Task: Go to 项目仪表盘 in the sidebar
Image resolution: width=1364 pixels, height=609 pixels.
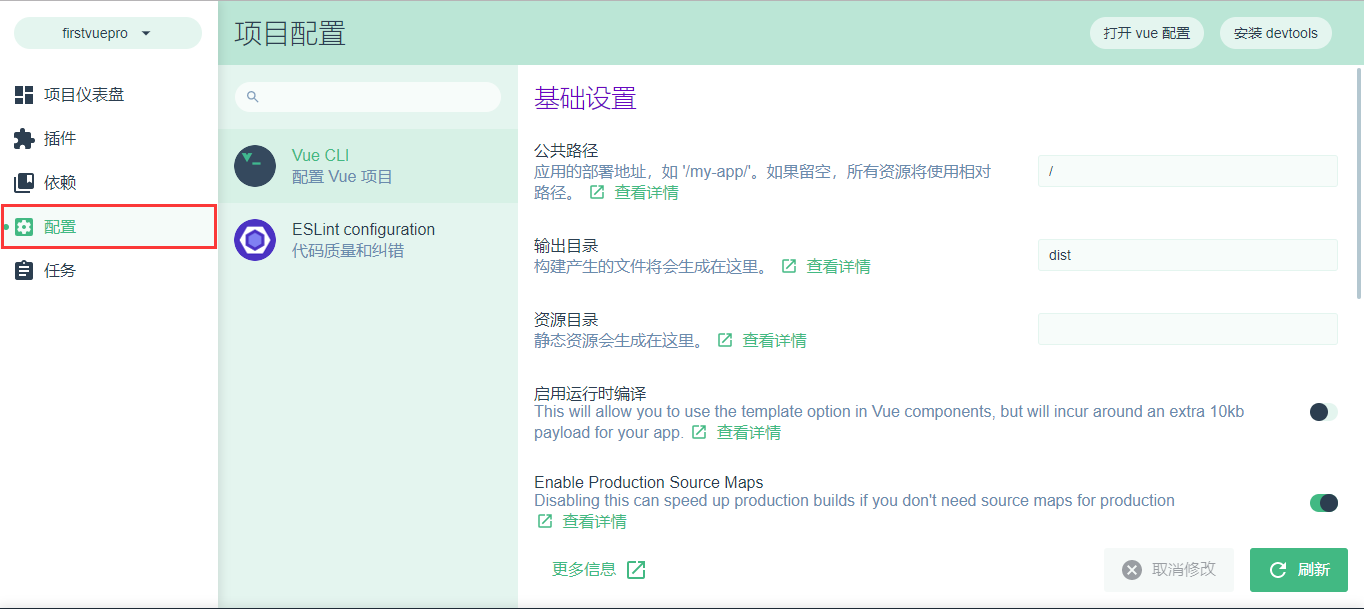Action: pos(109,95)
